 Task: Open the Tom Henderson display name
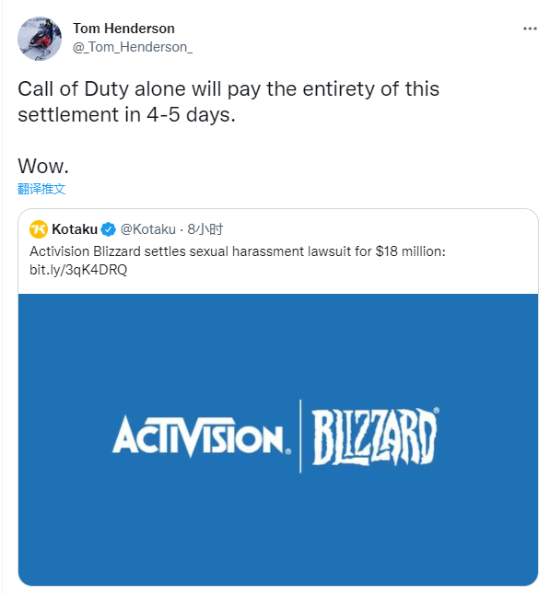click(124, 28)
